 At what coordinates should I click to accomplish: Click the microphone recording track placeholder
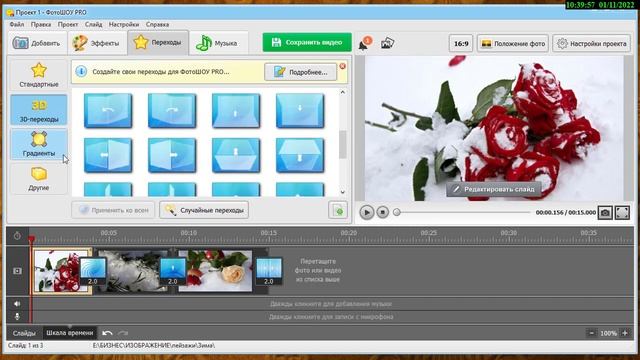331,317
